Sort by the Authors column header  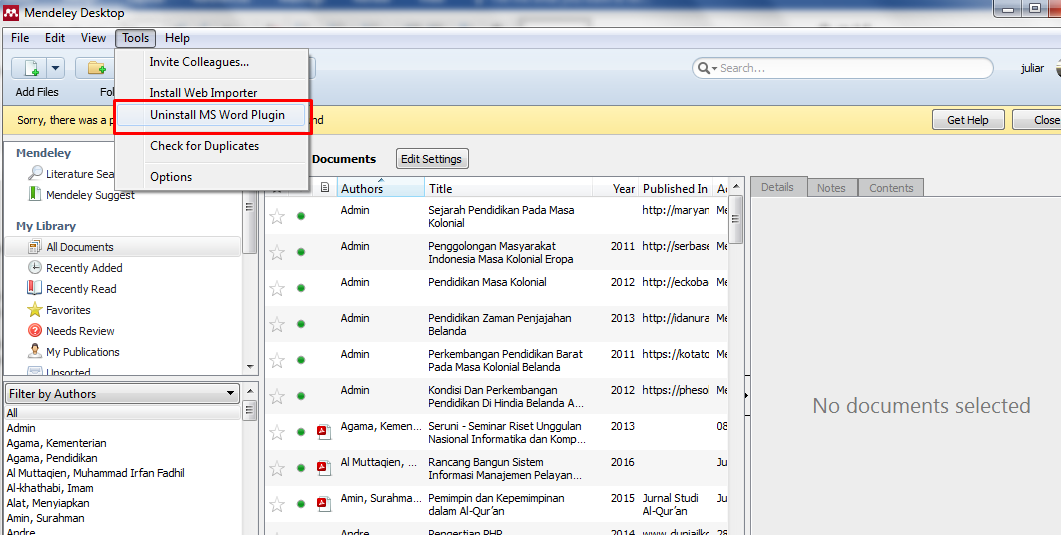[380, 189]
